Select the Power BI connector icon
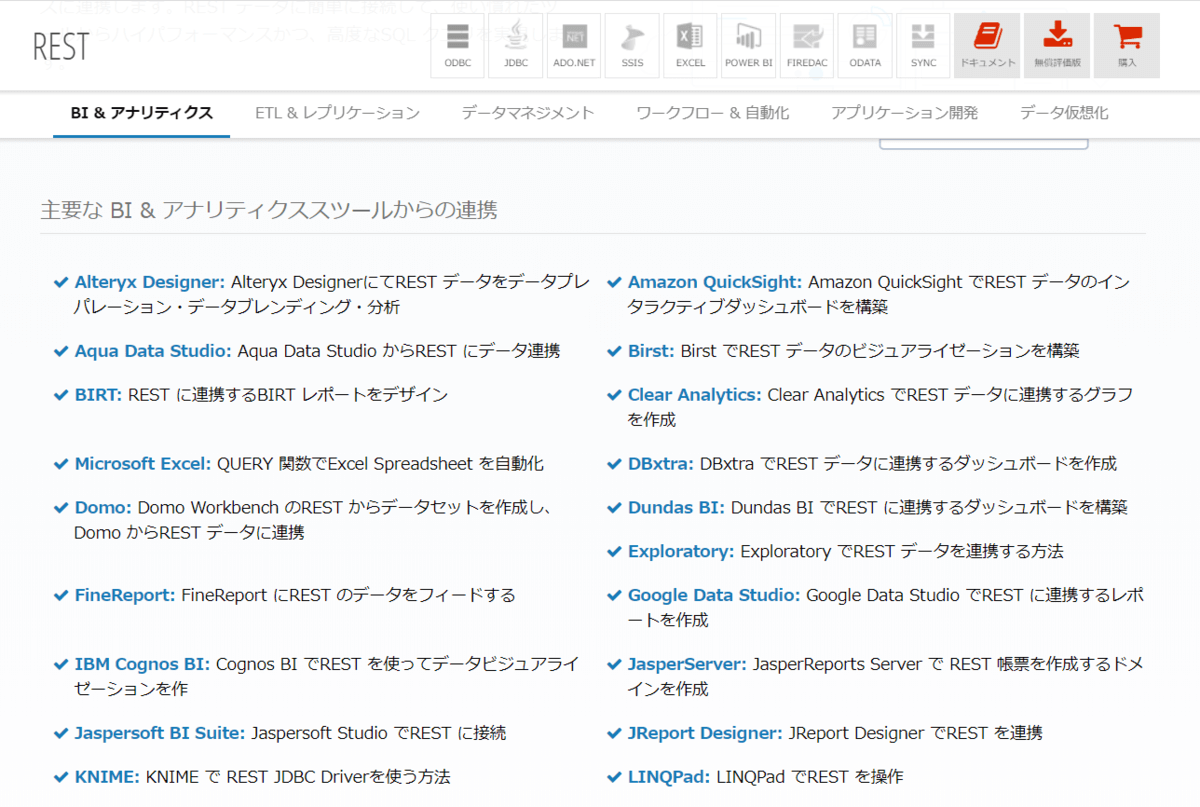The image size is (1200, 807). click(749, 46)
